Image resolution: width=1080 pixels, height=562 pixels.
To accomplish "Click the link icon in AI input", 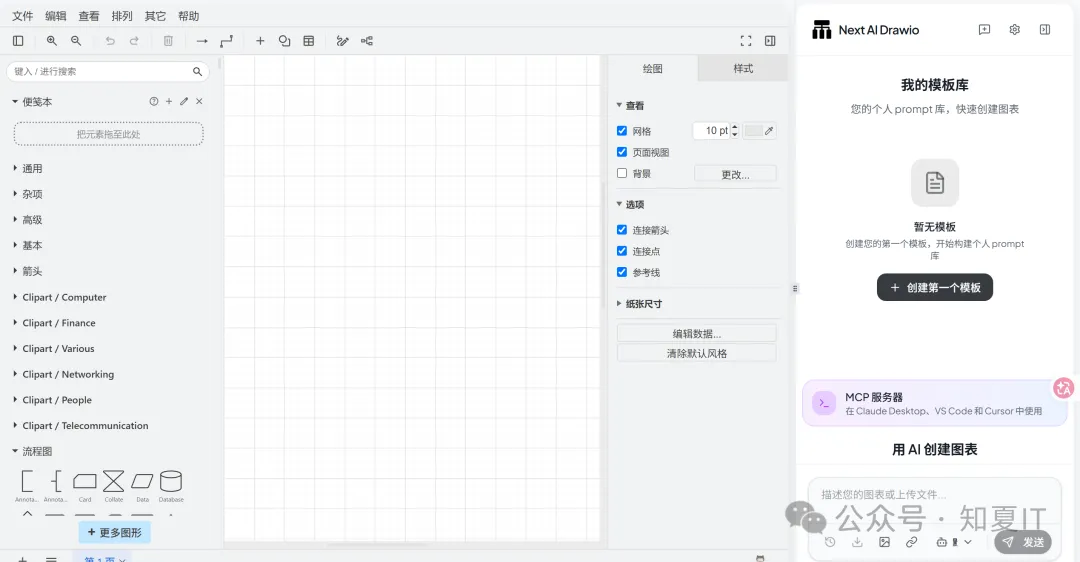I will click(911, 542).
